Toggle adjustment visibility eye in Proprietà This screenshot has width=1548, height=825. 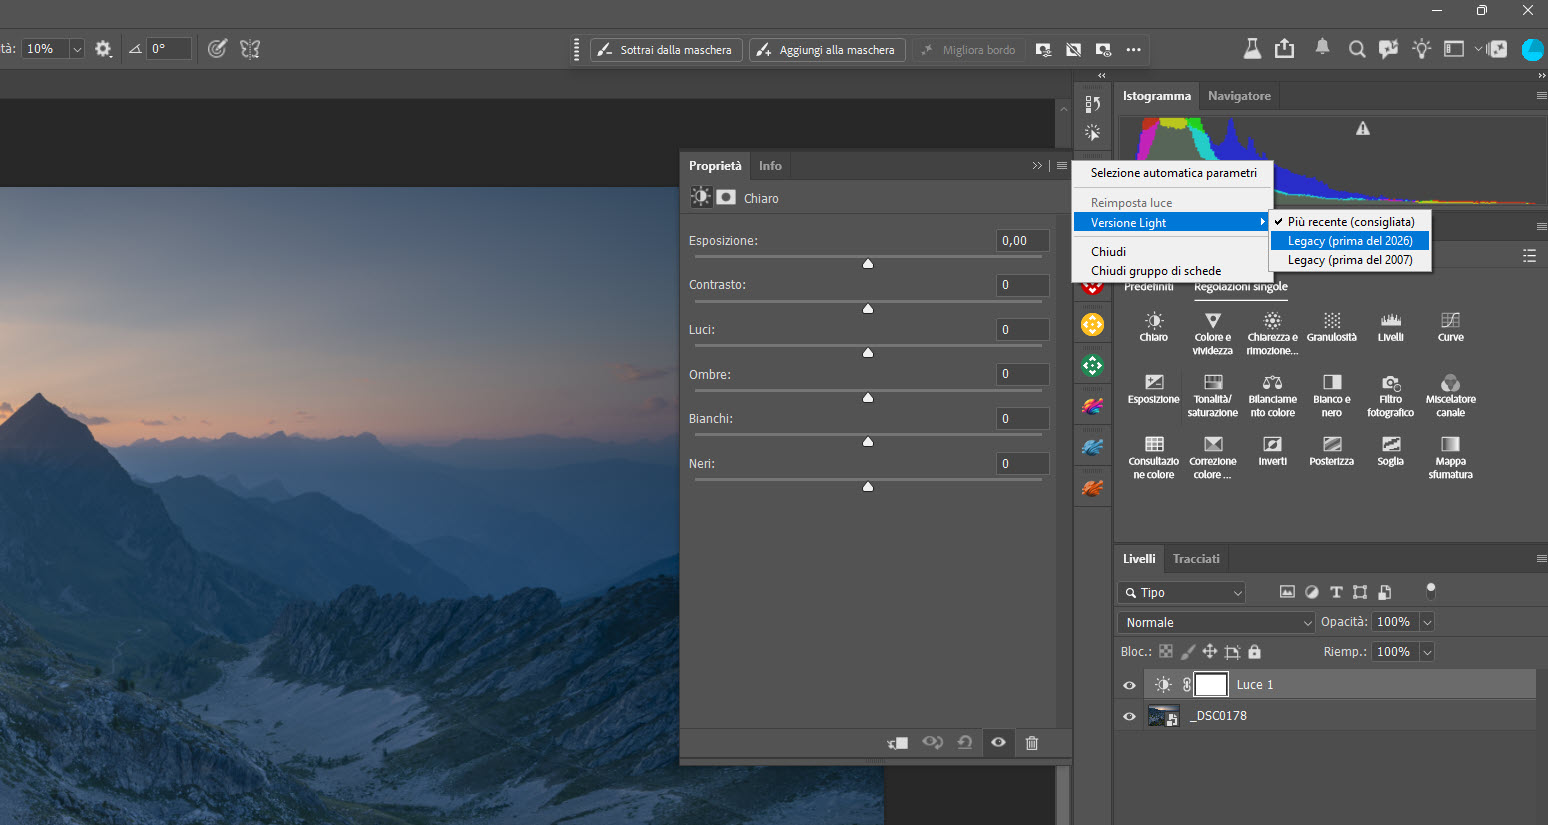point(998,742)
